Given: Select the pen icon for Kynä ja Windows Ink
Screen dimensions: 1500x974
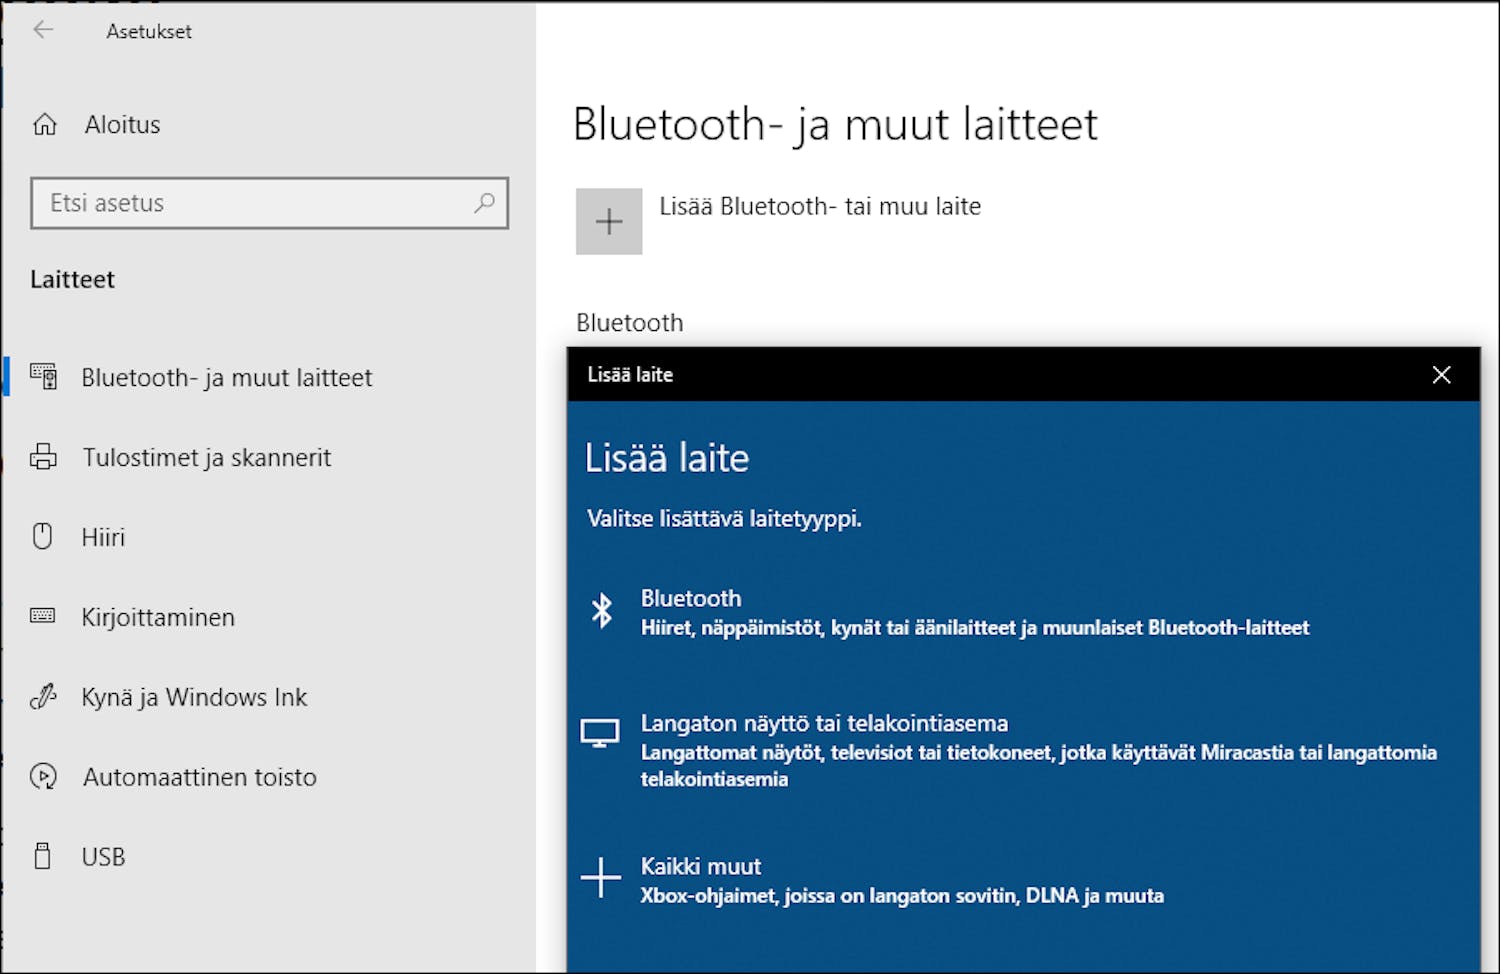Looking at the screenshot, I should 44,697.
